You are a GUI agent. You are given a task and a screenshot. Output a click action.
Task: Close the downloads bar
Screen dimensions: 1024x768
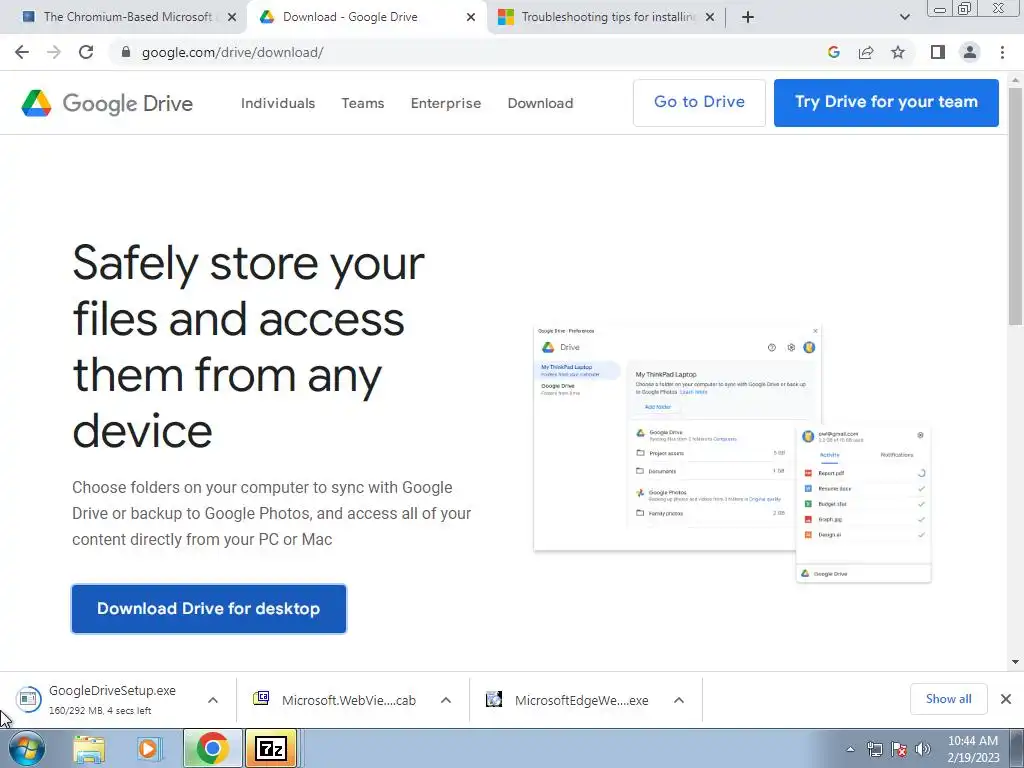click(x=1006, y=699)
